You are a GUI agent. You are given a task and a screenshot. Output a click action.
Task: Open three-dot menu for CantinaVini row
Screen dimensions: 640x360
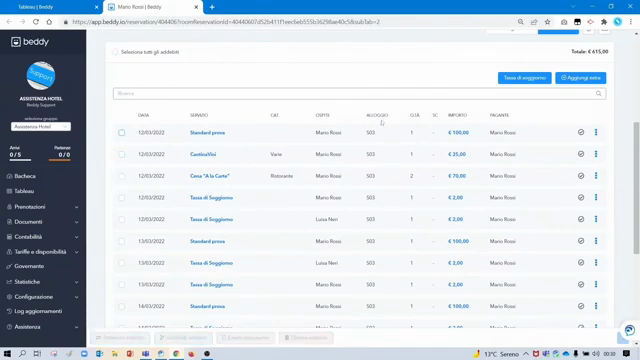(x=596, y=154)
